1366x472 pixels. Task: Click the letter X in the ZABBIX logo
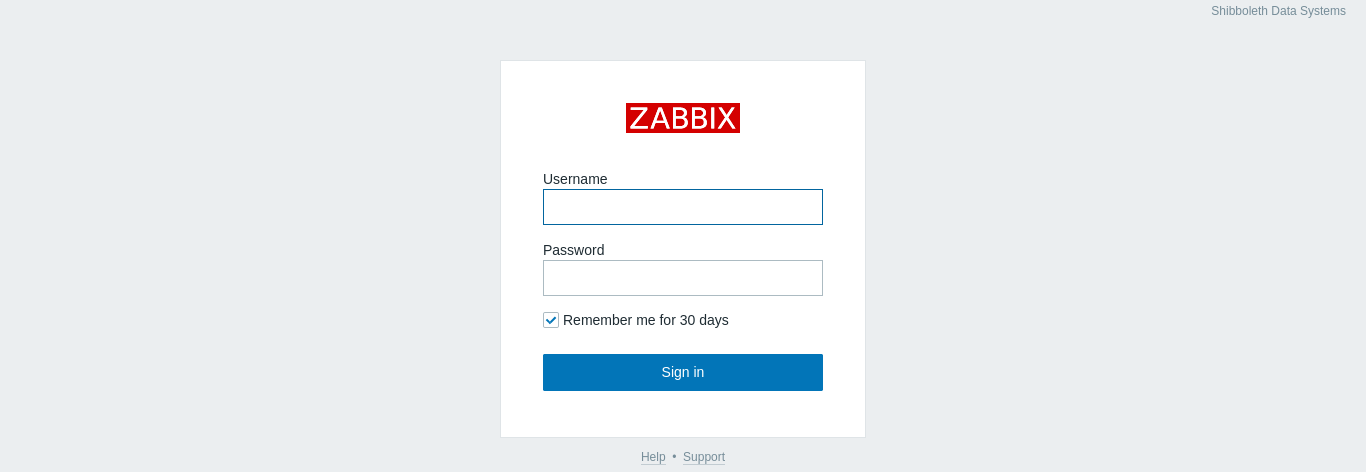[x=727, y=118]
